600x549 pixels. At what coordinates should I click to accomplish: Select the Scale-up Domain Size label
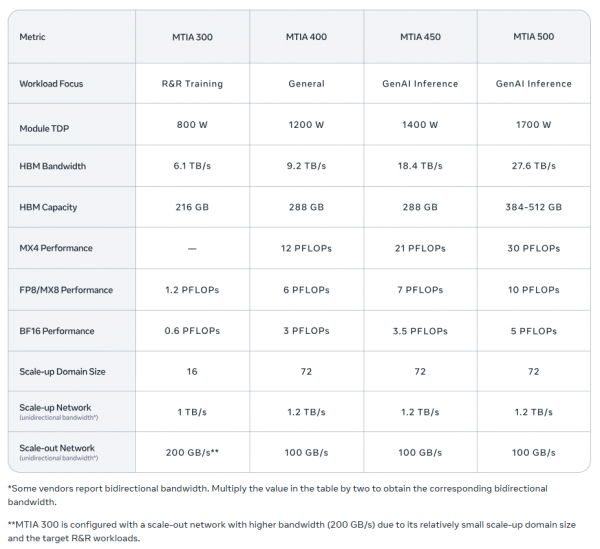coord(62,371)
